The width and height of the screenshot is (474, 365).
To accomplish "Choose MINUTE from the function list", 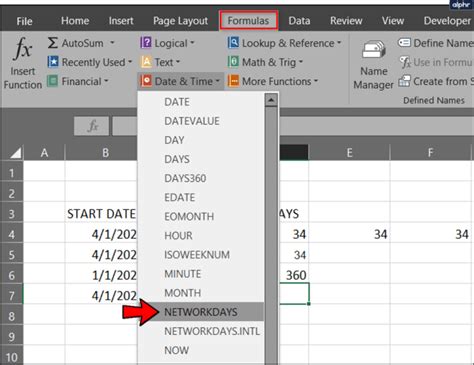I will 201,274.
